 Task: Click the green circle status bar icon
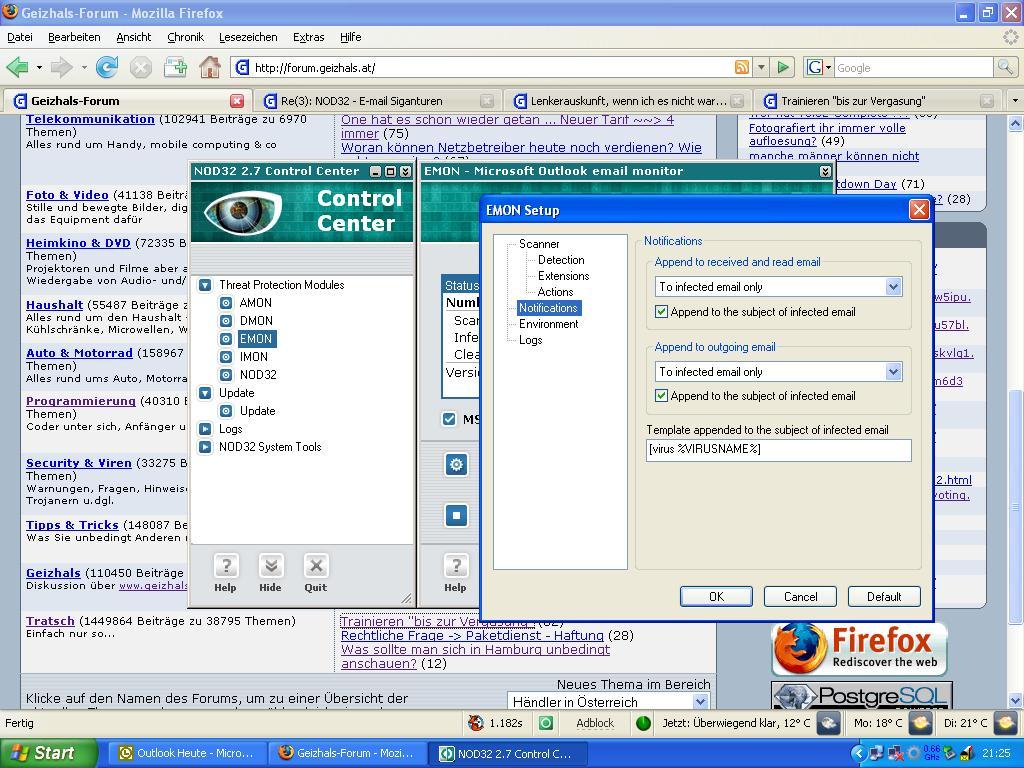[643, 723]
